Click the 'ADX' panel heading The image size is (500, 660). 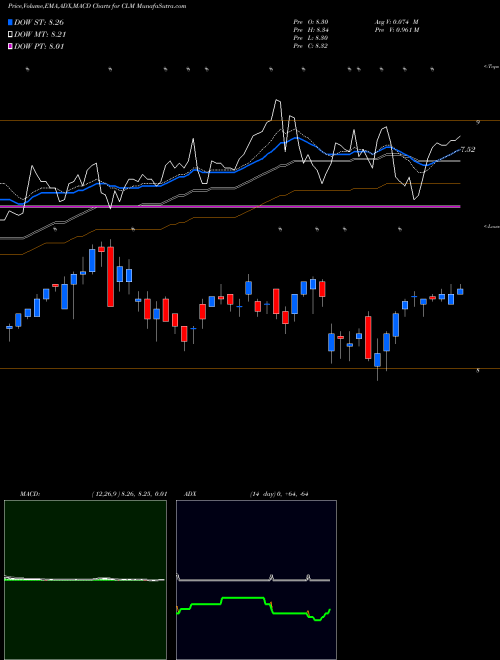[x=190, y=494]
